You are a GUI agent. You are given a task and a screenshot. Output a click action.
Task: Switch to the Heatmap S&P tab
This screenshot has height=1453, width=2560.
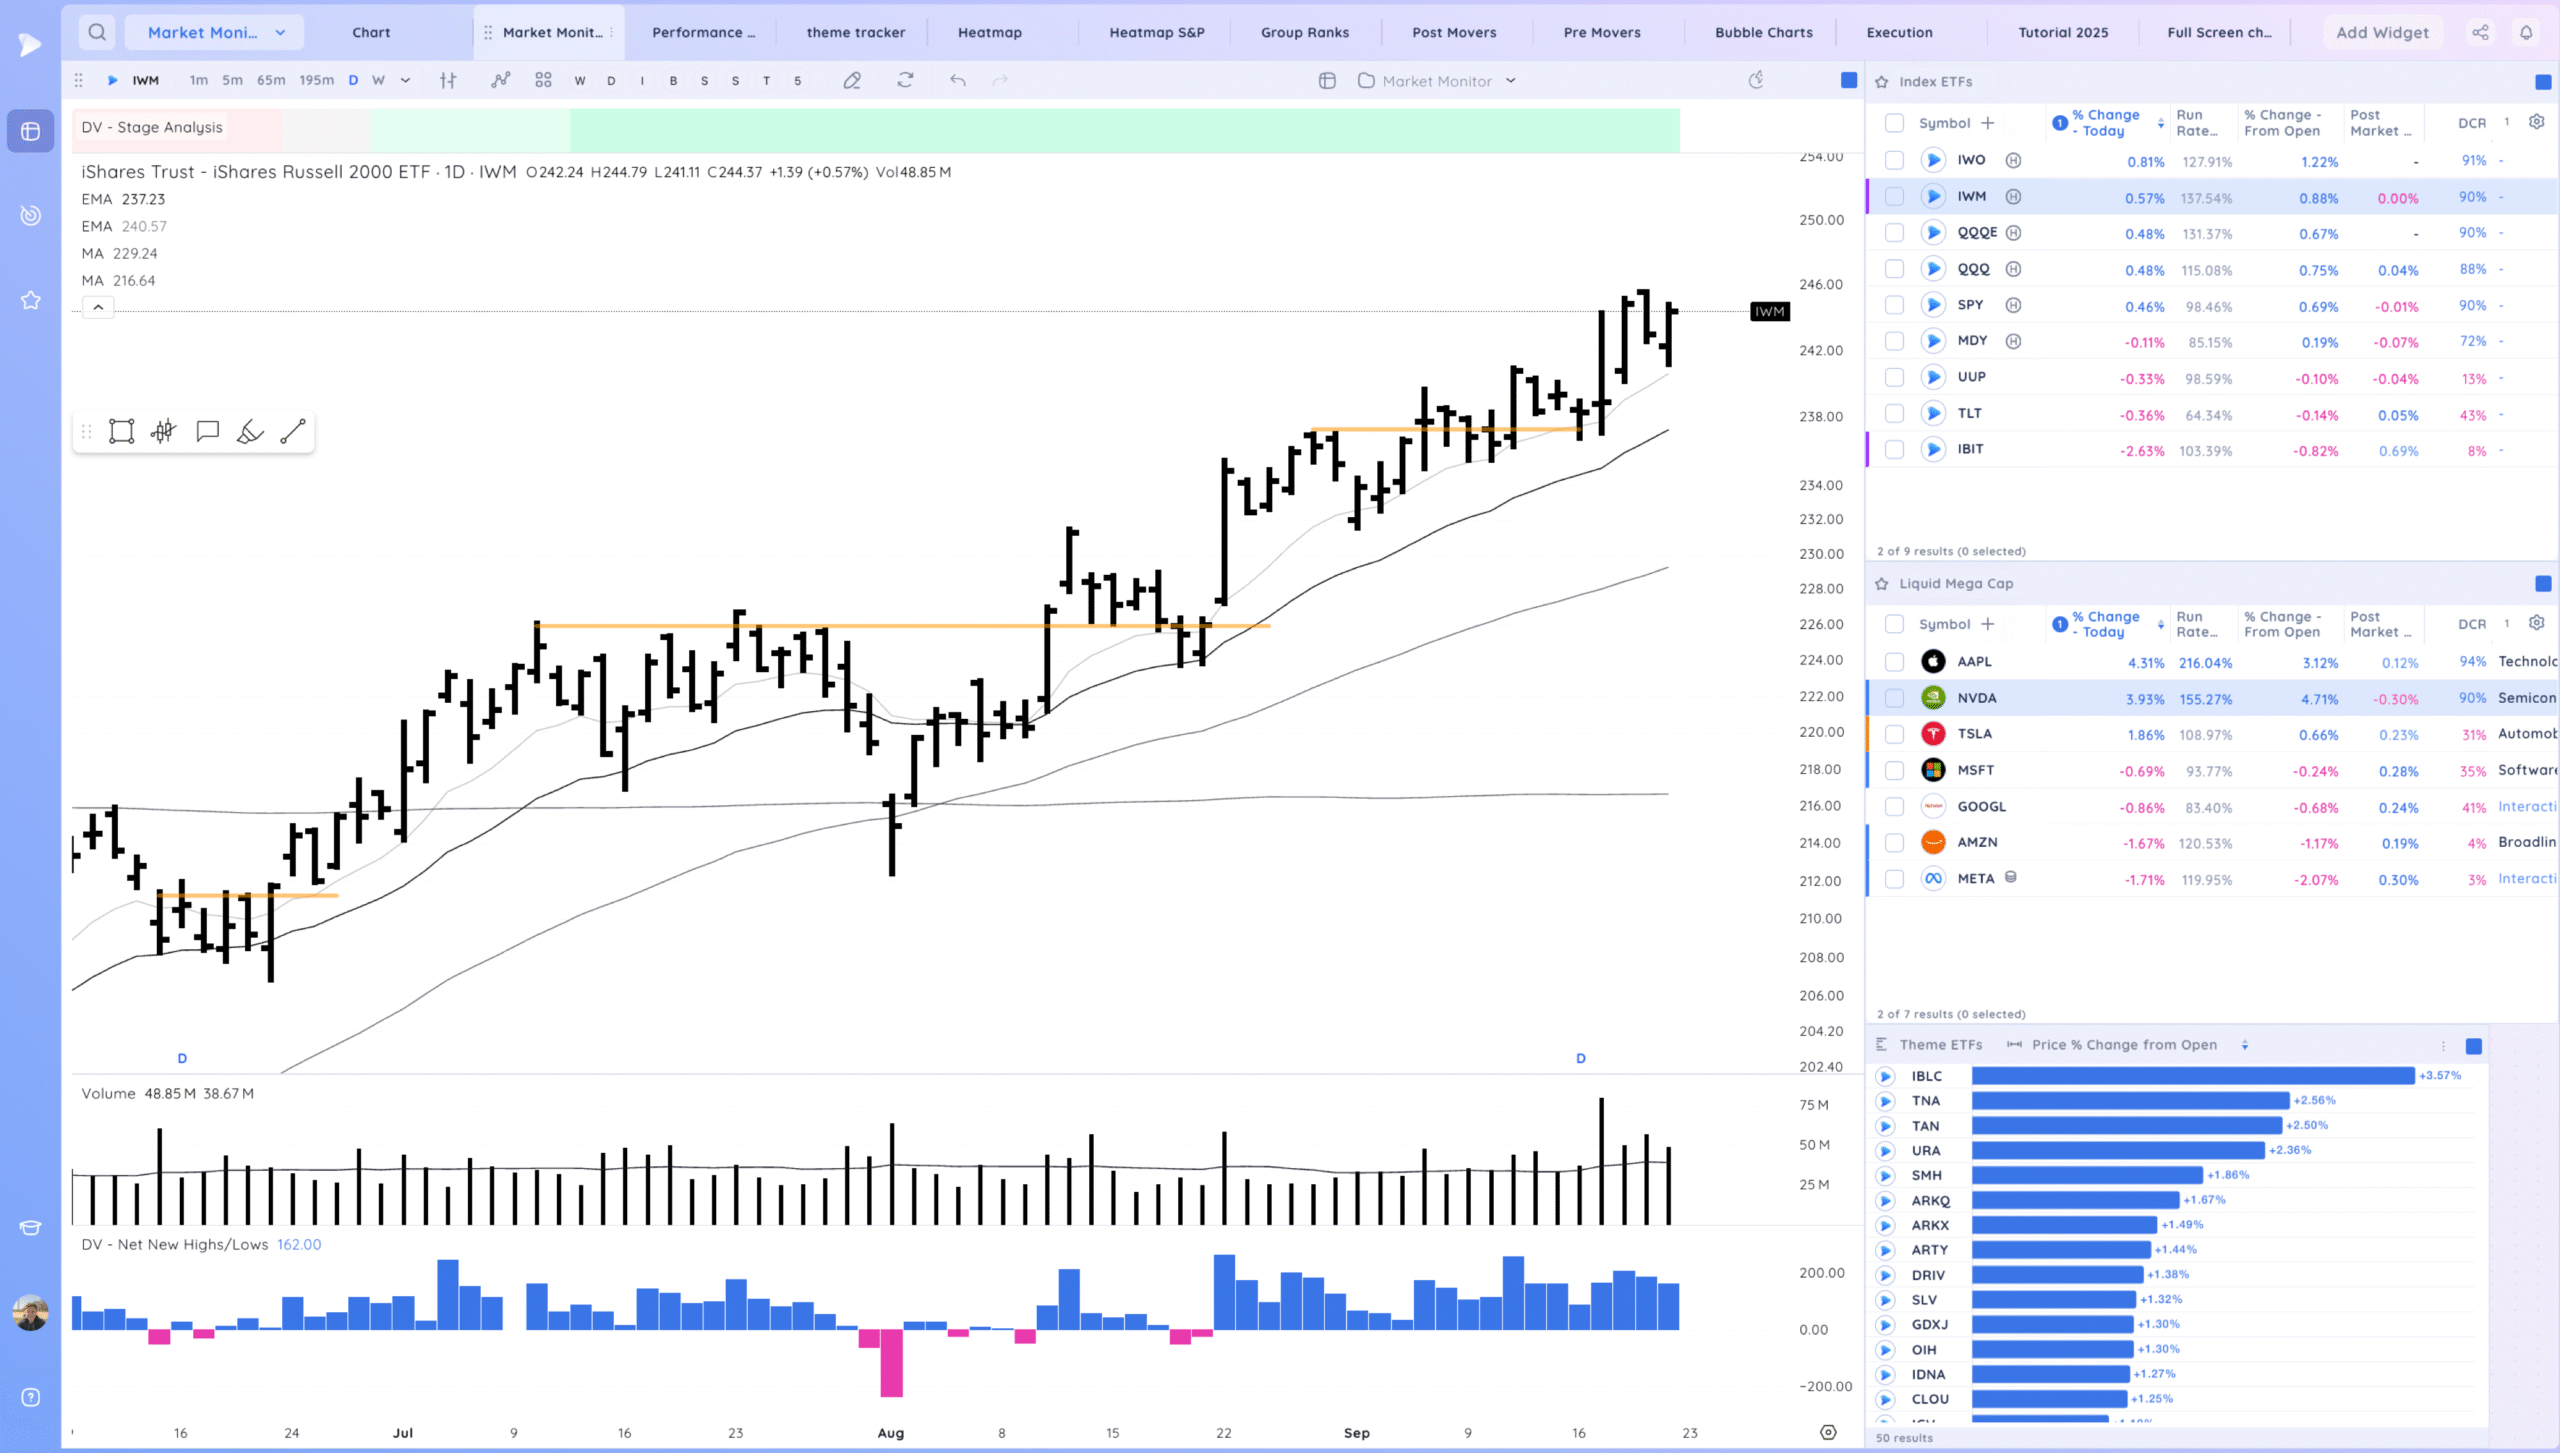1156,32
